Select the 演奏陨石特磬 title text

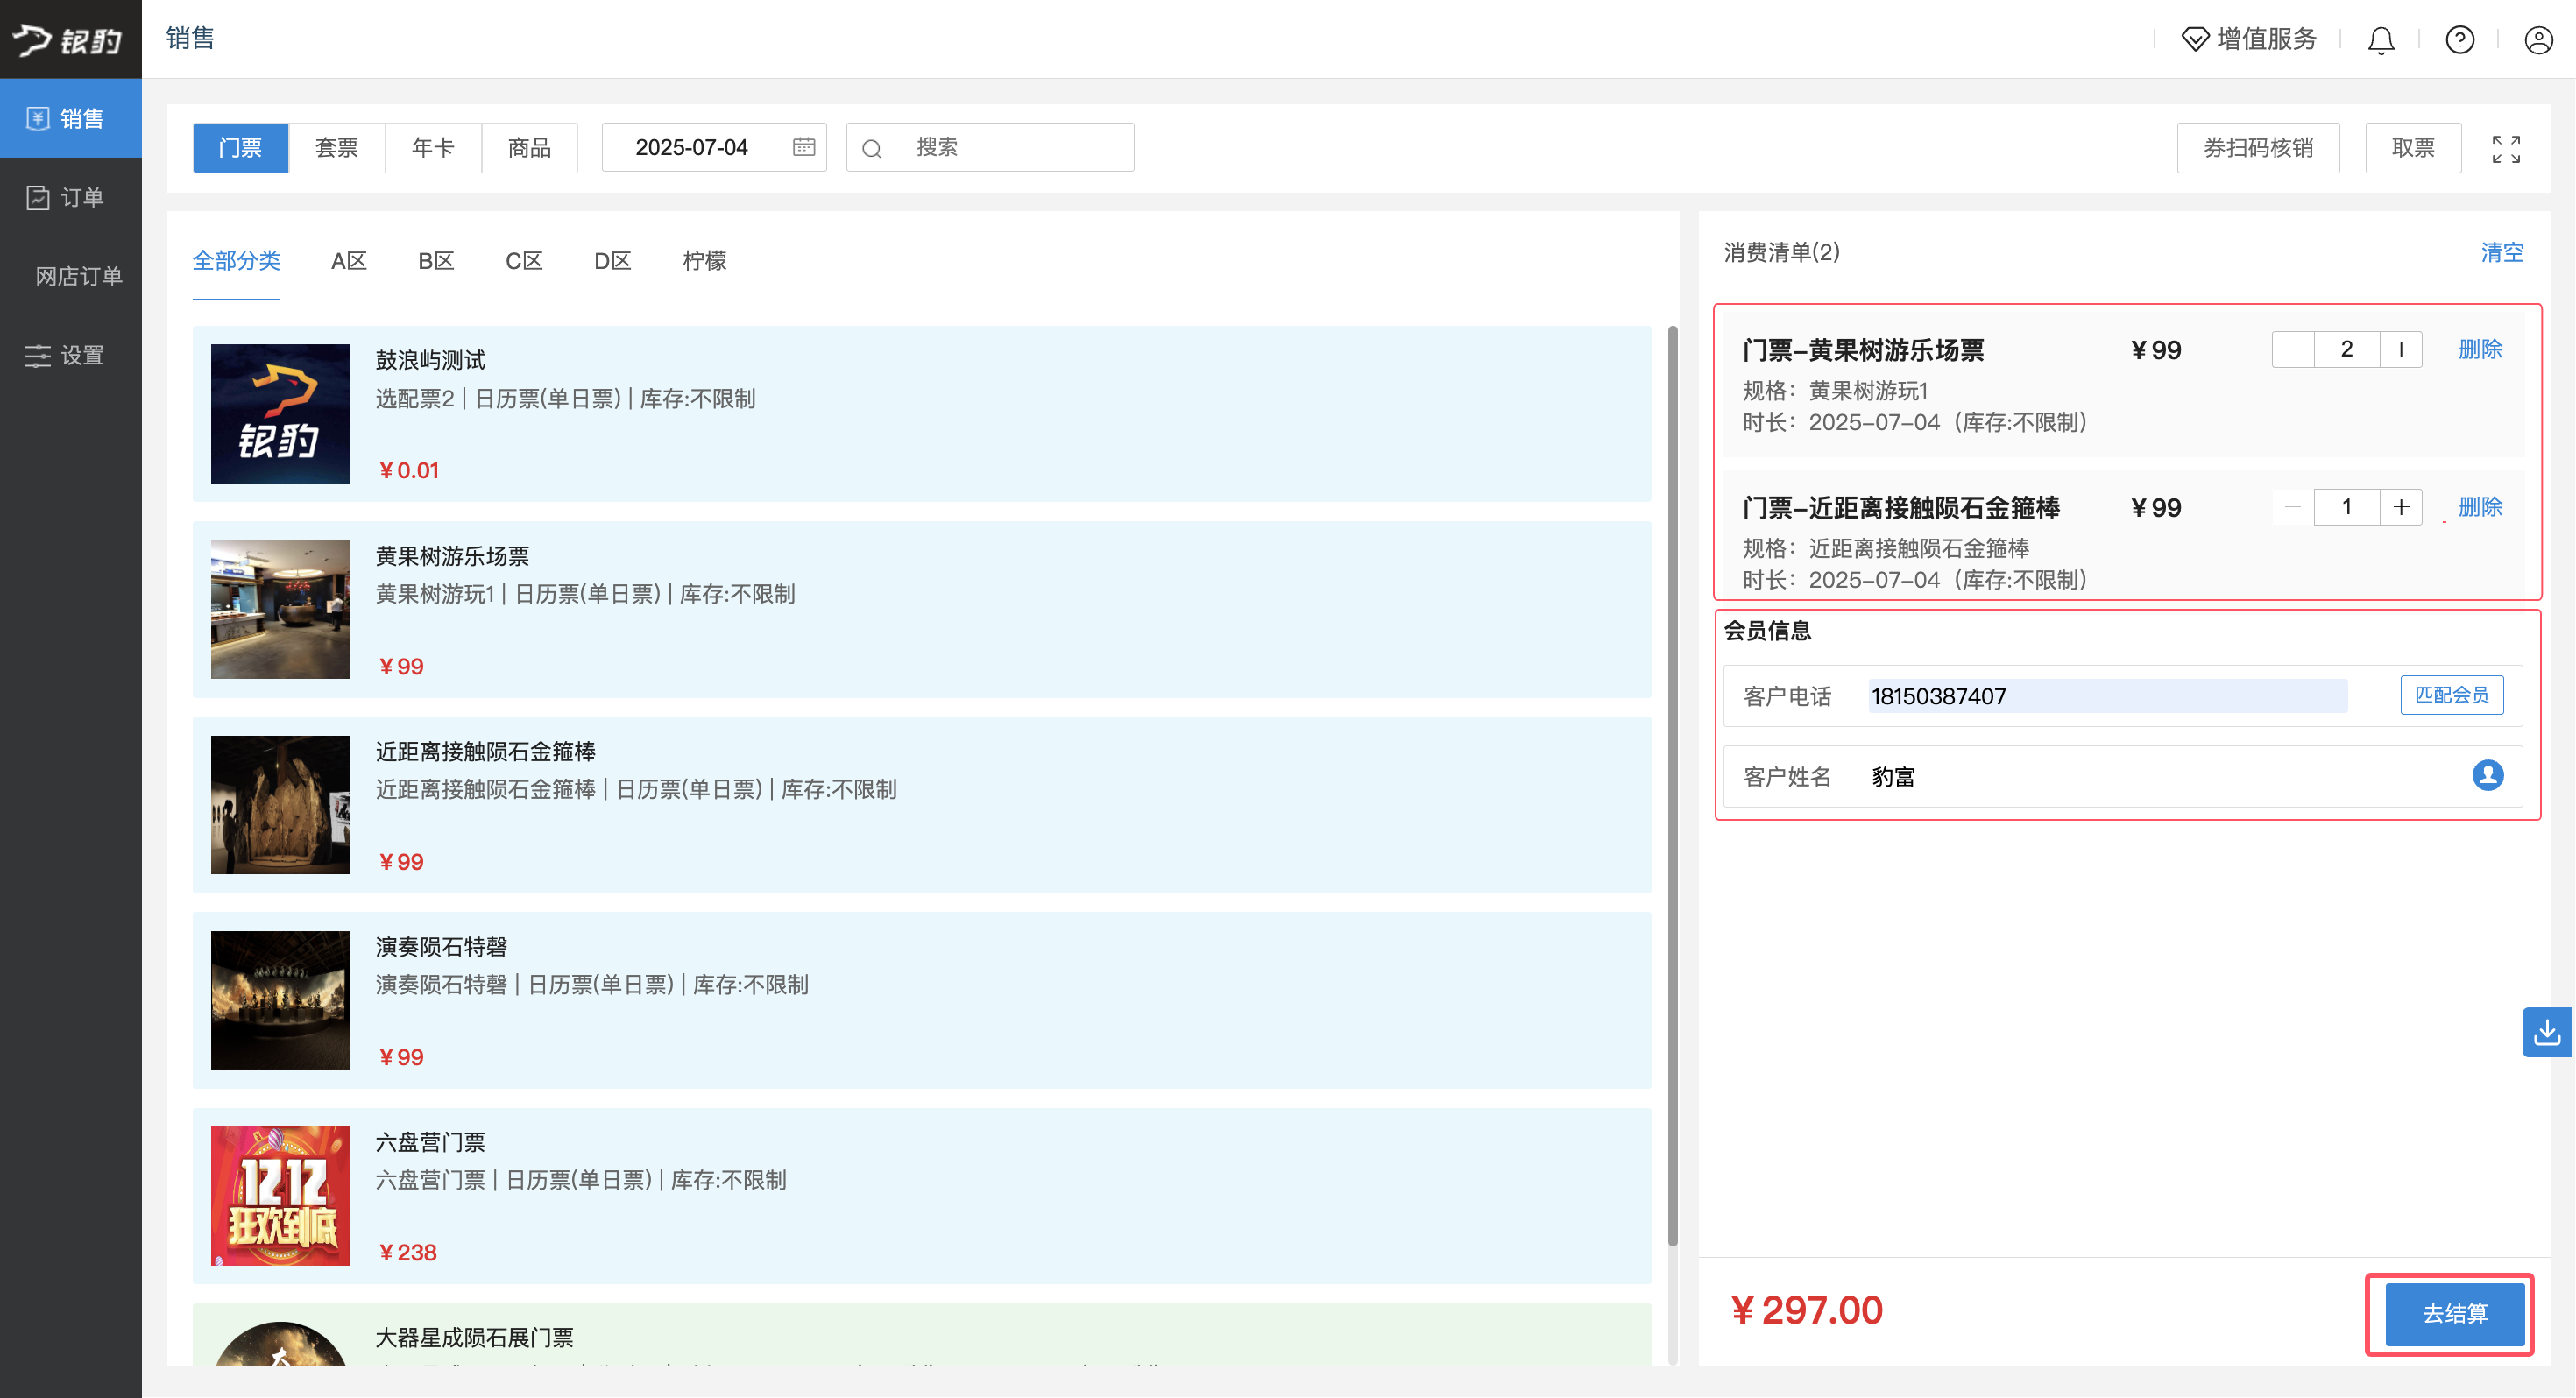[441, 947]
